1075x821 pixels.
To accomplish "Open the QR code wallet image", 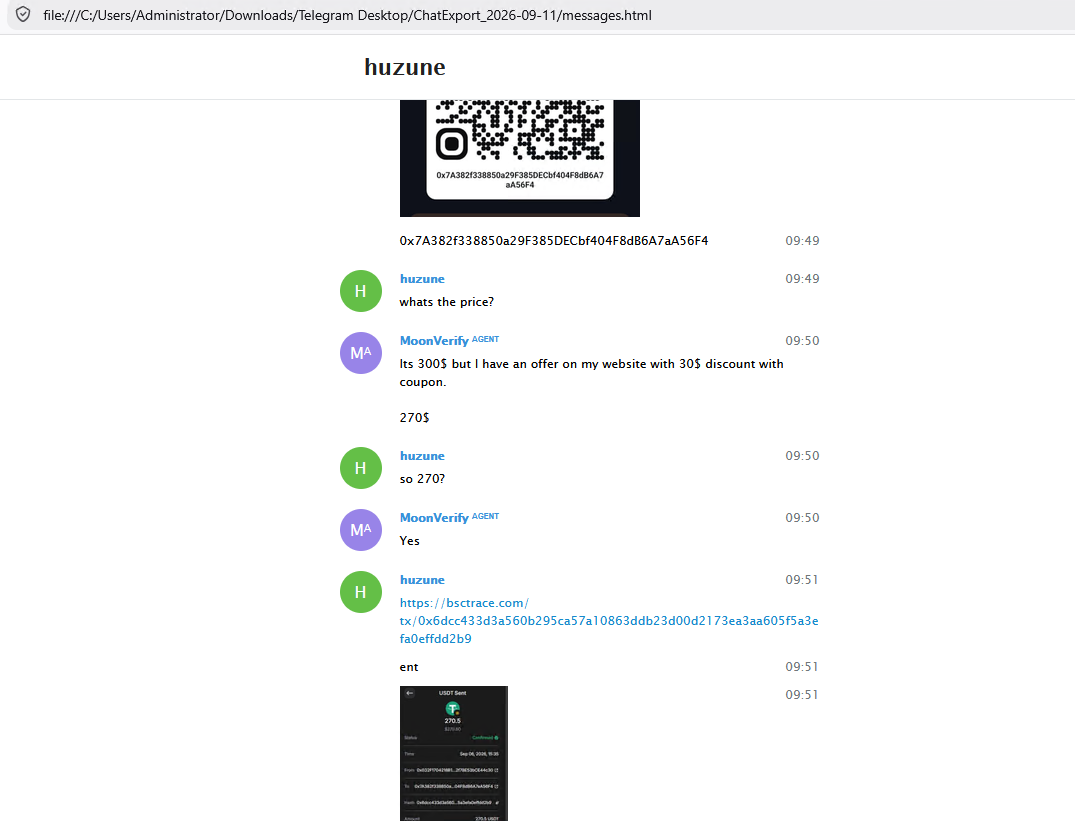I will point(520,158).
